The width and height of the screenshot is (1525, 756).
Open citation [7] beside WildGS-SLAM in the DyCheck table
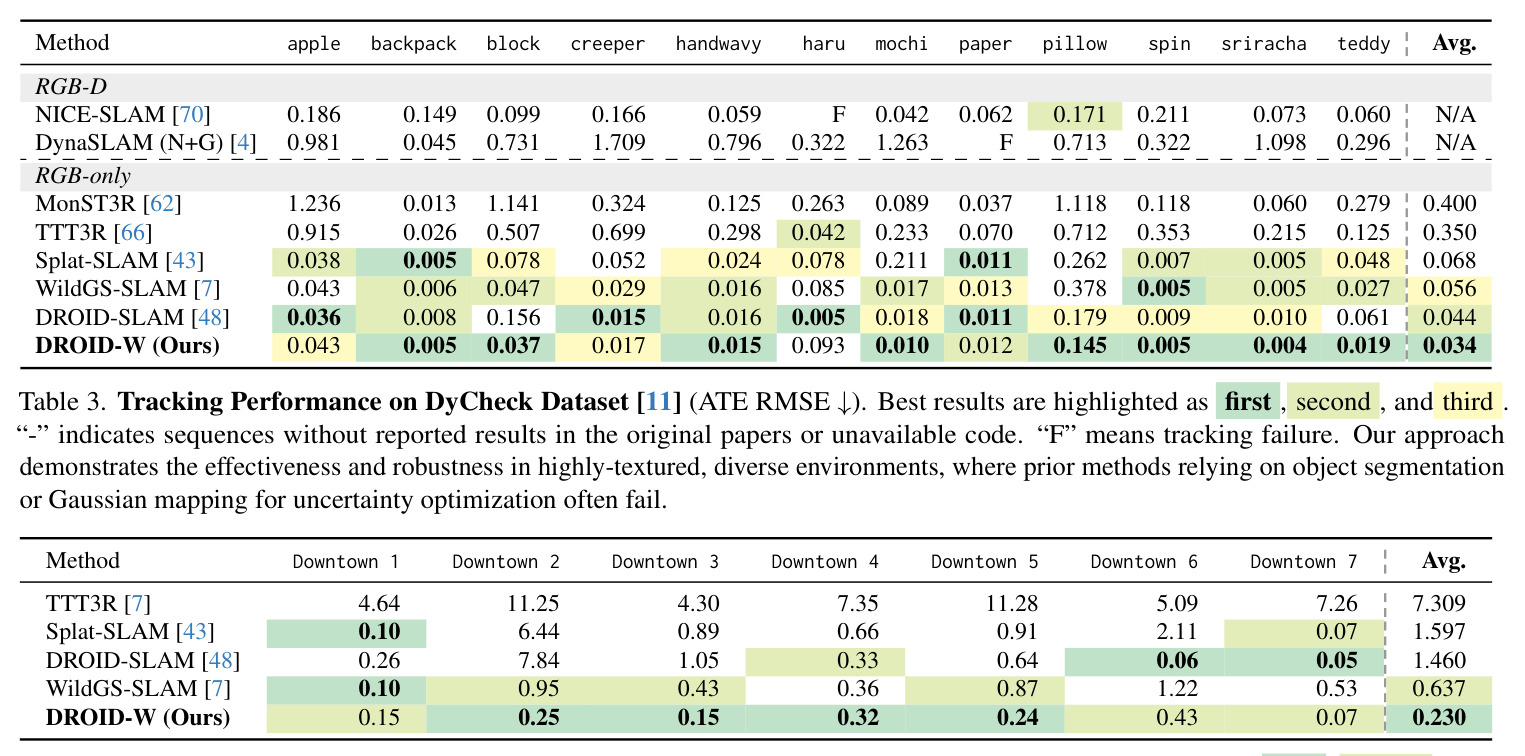point(206,290)
